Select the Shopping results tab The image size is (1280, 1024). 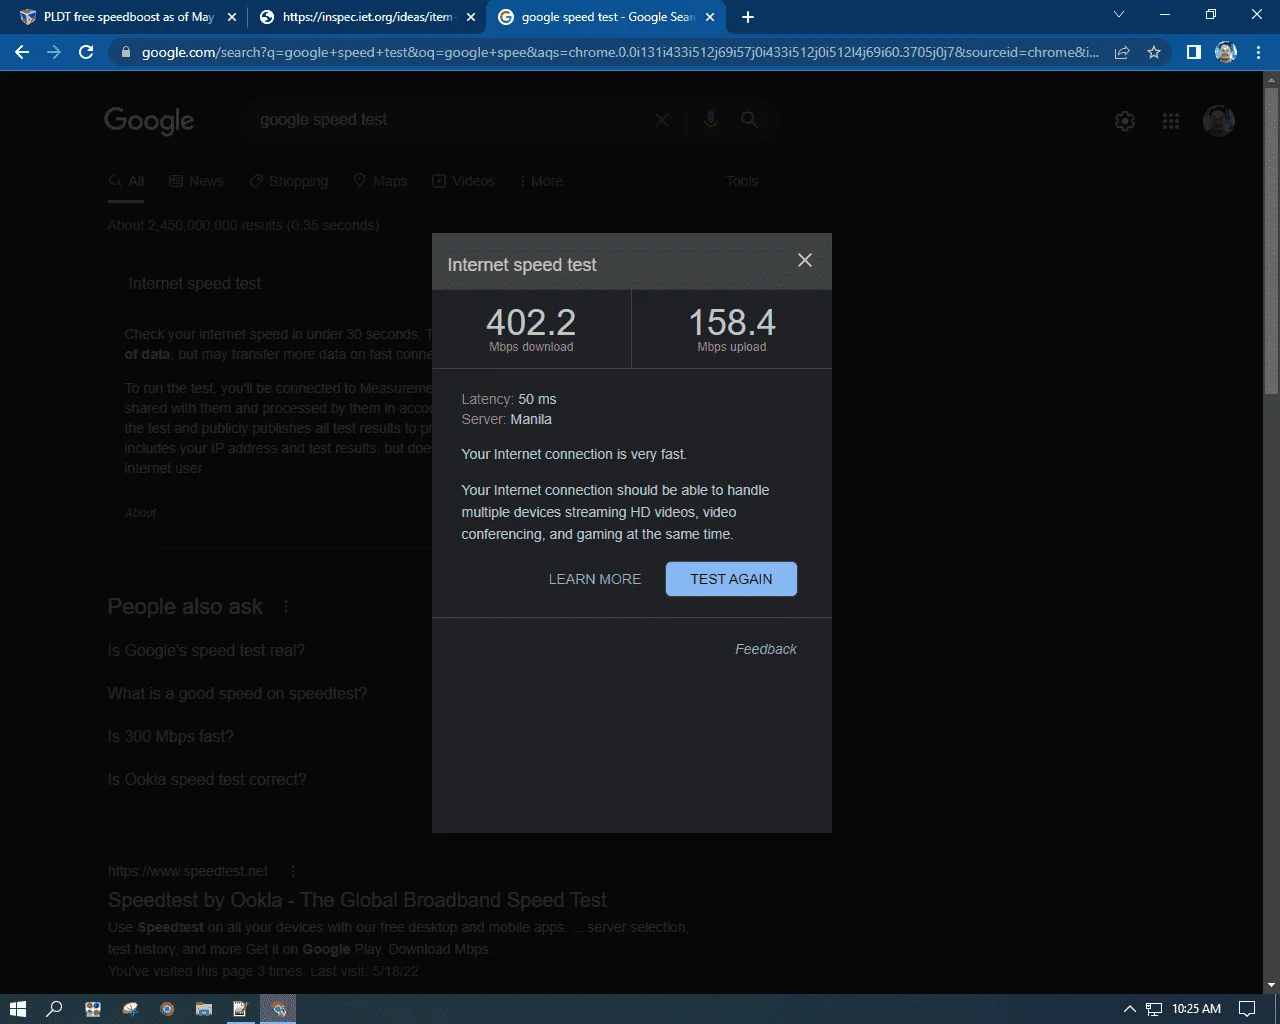tap(288, 181)
